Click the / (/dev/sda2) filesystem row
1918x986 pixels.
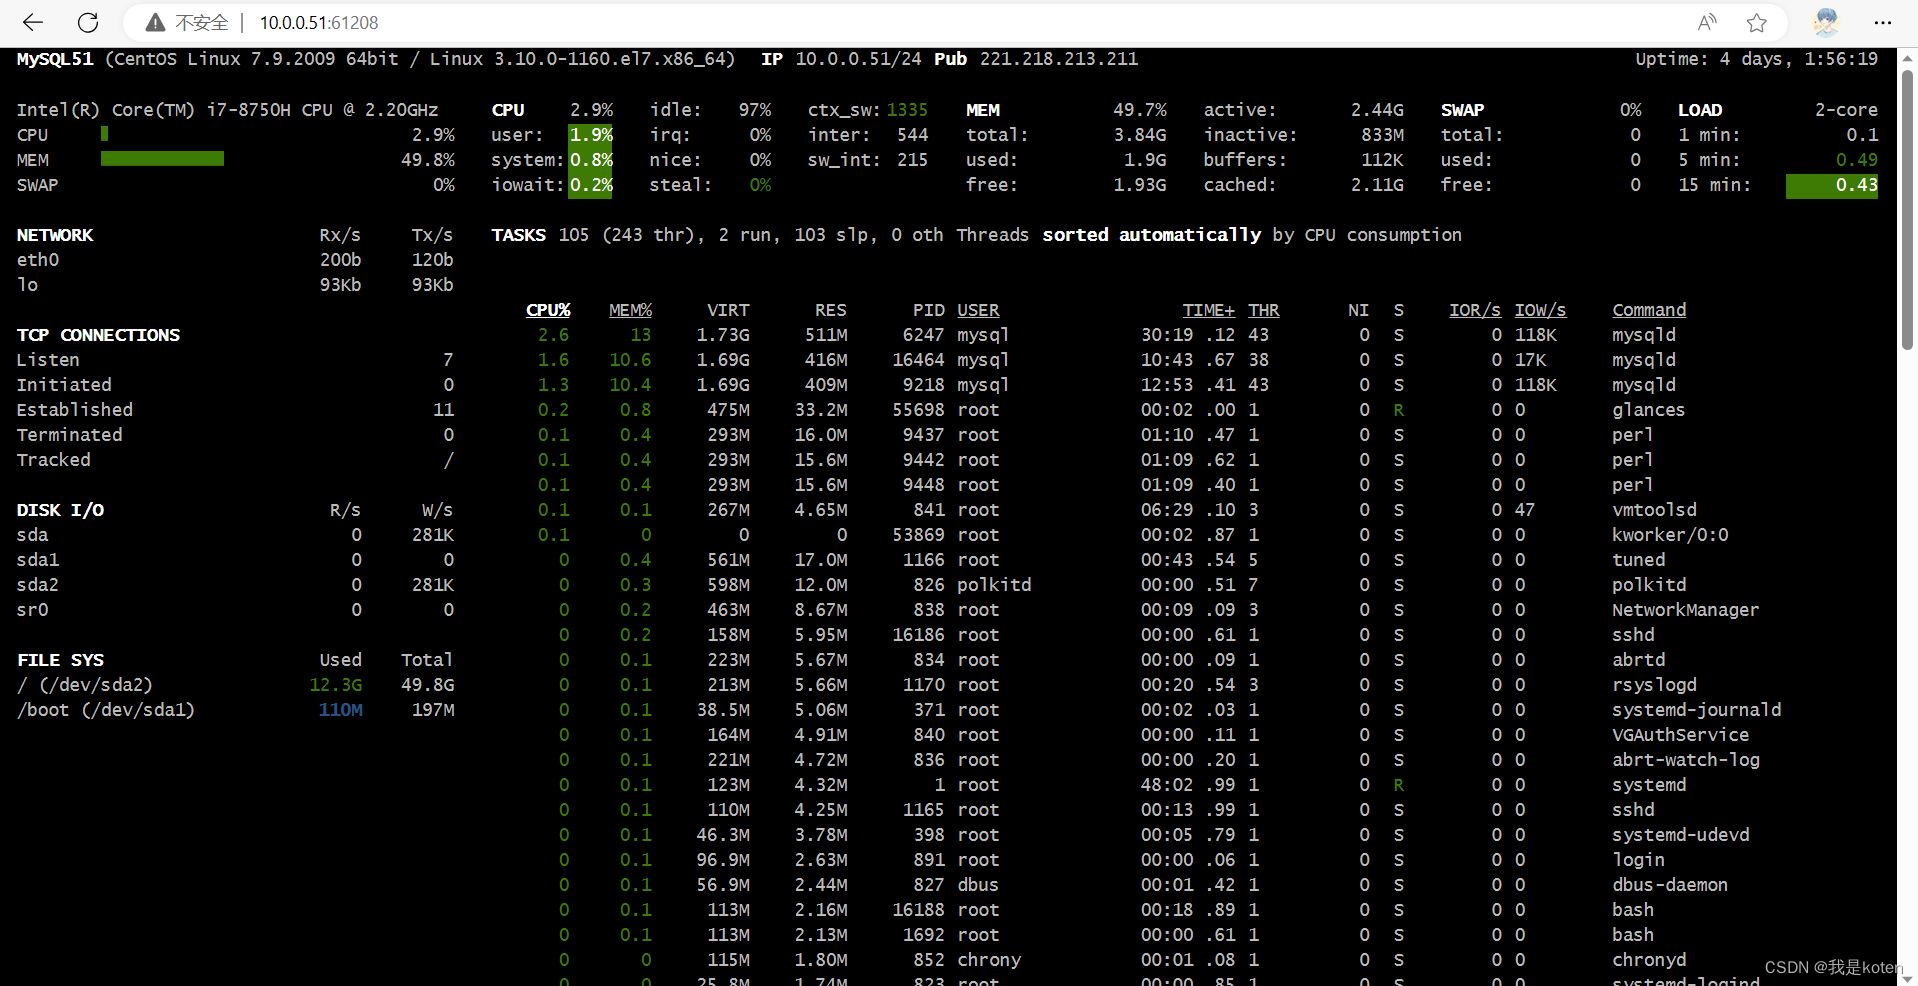(x=235, y=685)
